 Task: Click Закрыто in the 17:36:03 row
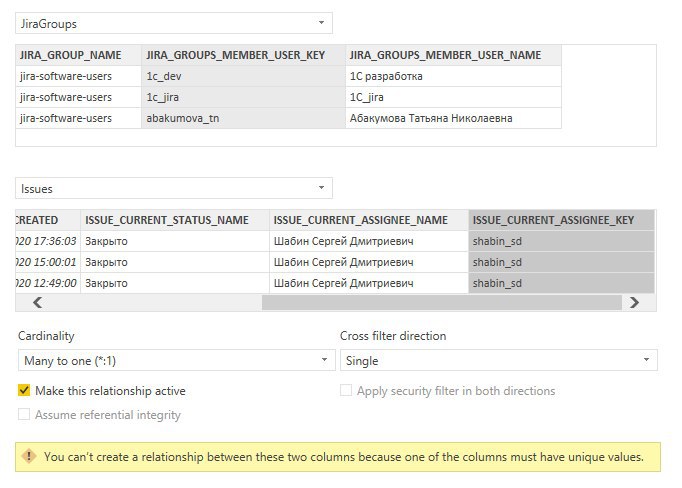coord(175,241)
